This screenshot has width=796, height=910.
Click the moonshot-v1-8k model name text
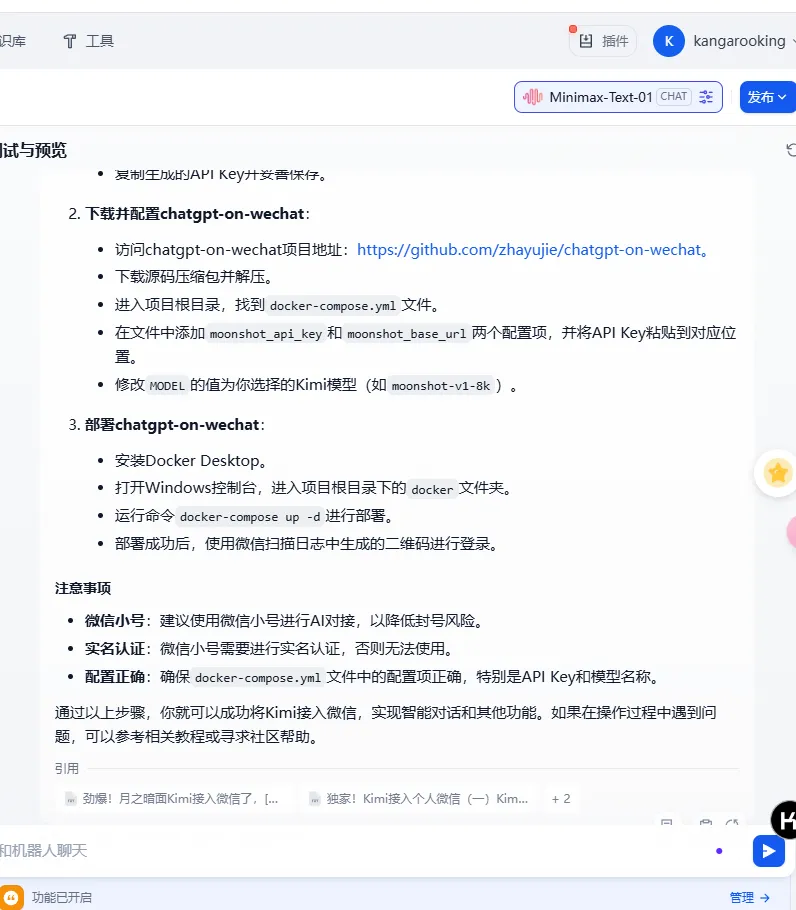point(441,386)
